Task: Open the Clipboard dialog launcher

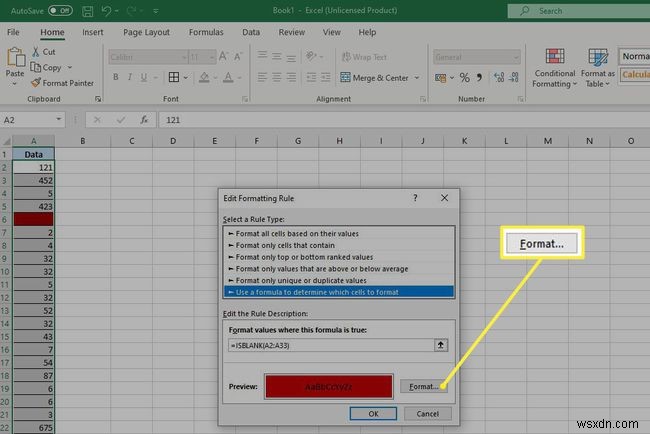Action: pos(98,99)
